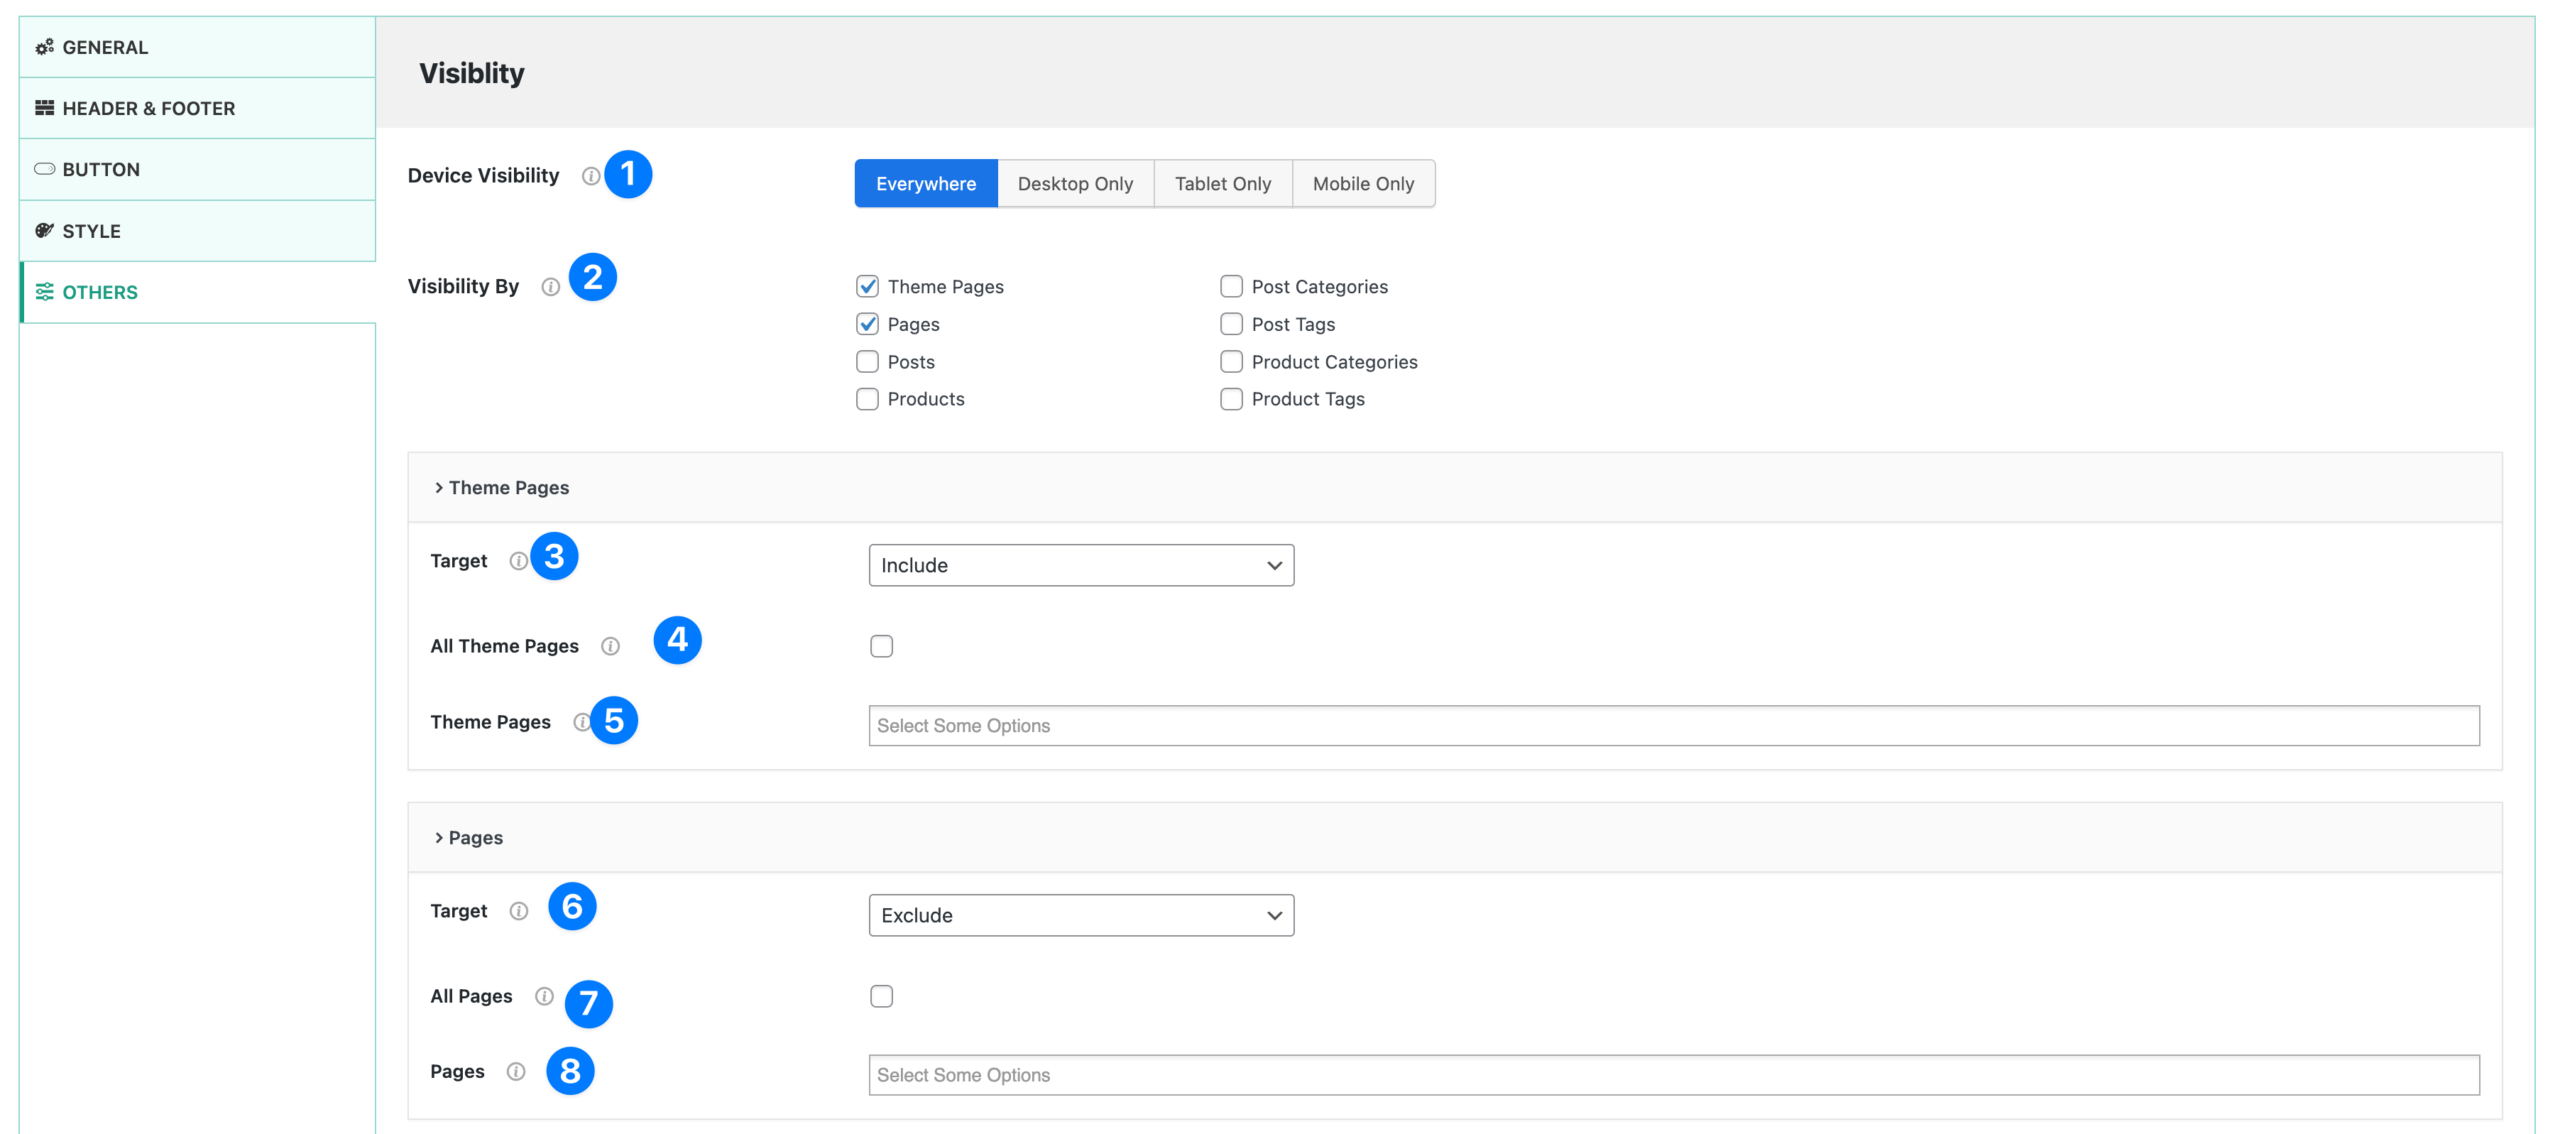Click info icon beside the Pages field label
The height and width of the screenshot is (1134, 2560).
click(516, 1071)
